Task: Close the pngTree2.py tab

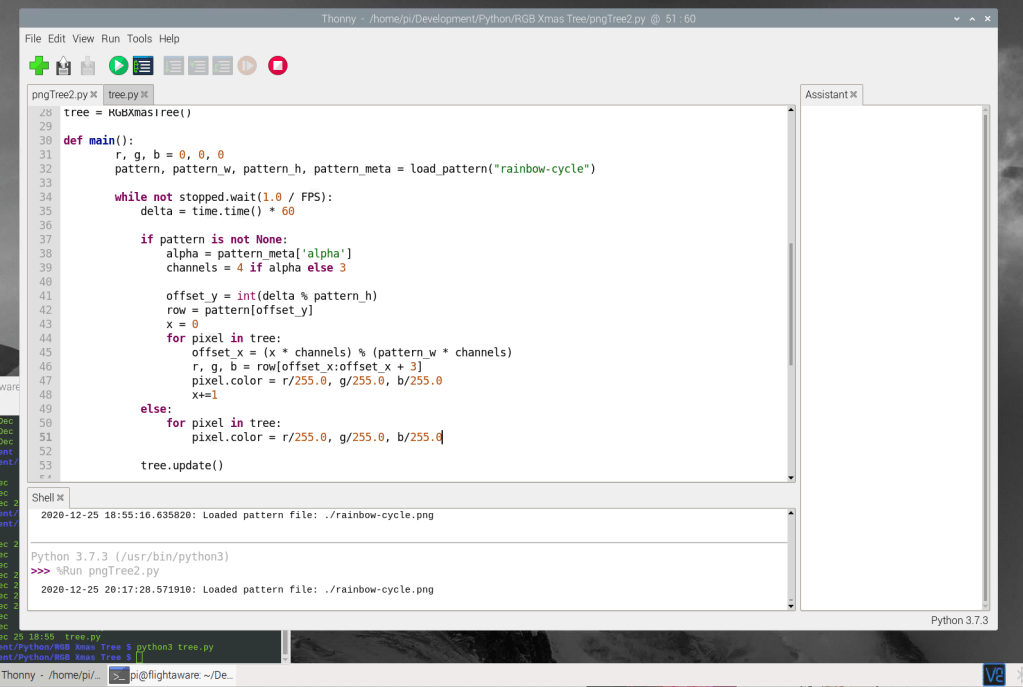Action: [94, 95]
